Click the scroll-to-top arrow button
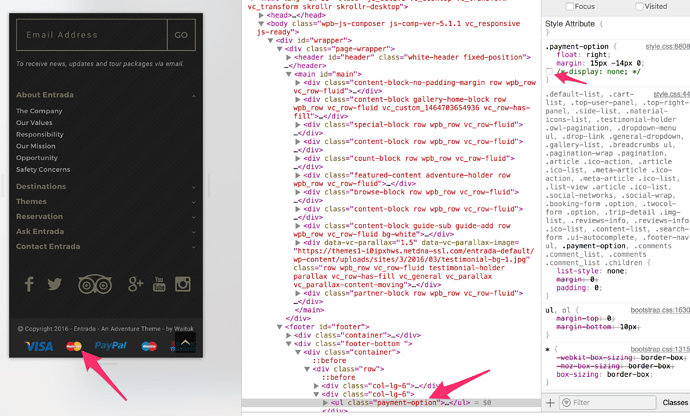The height and width of the screenshot is (416, 690). point(185,342)
